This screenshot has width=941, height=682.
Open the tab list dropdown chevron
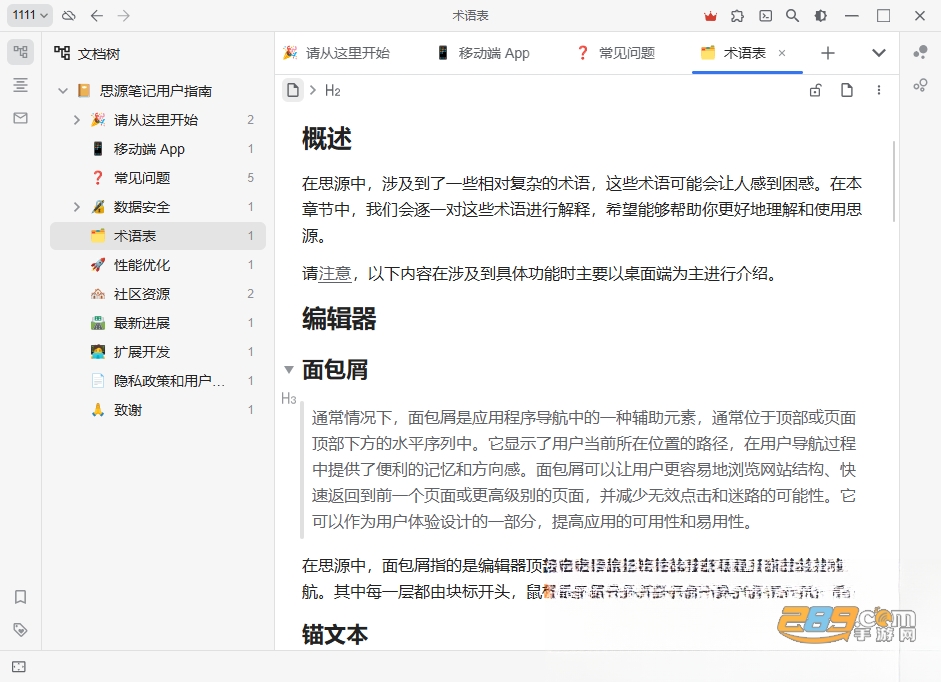click(x=879, y=53)
